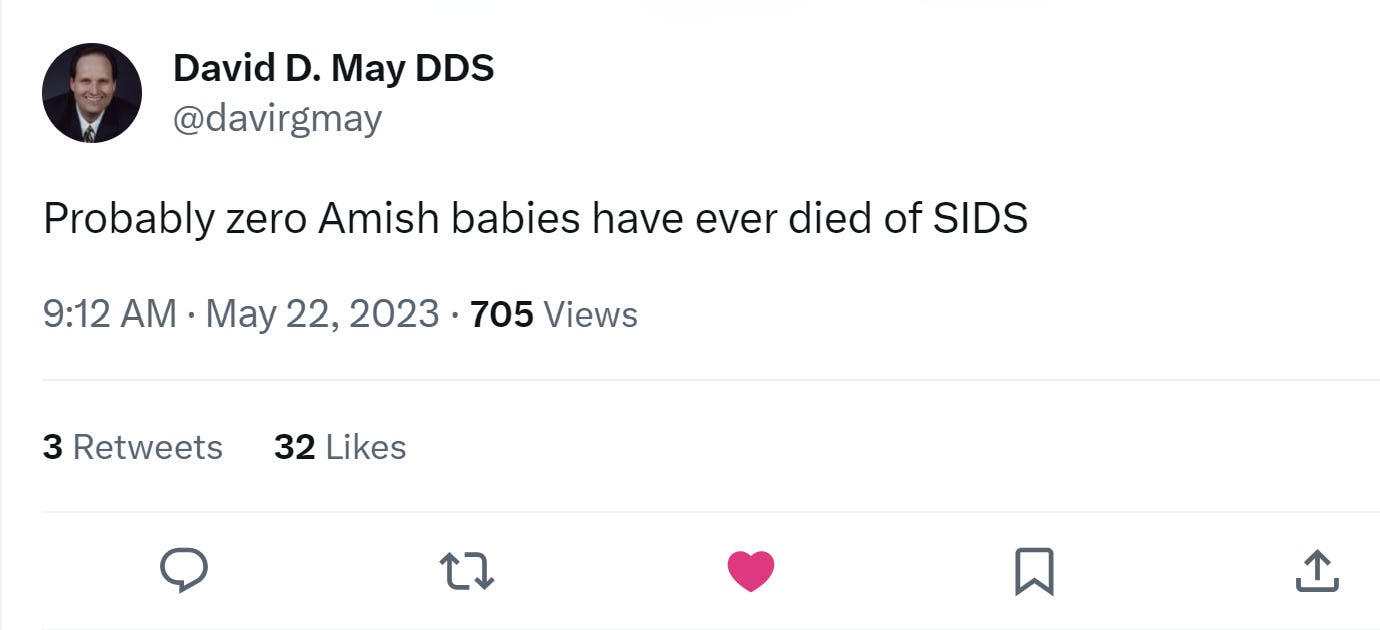Click the 9:12 AM timestamp
The width and height of the screenshot is (1380, 630).
click(110, 314)
